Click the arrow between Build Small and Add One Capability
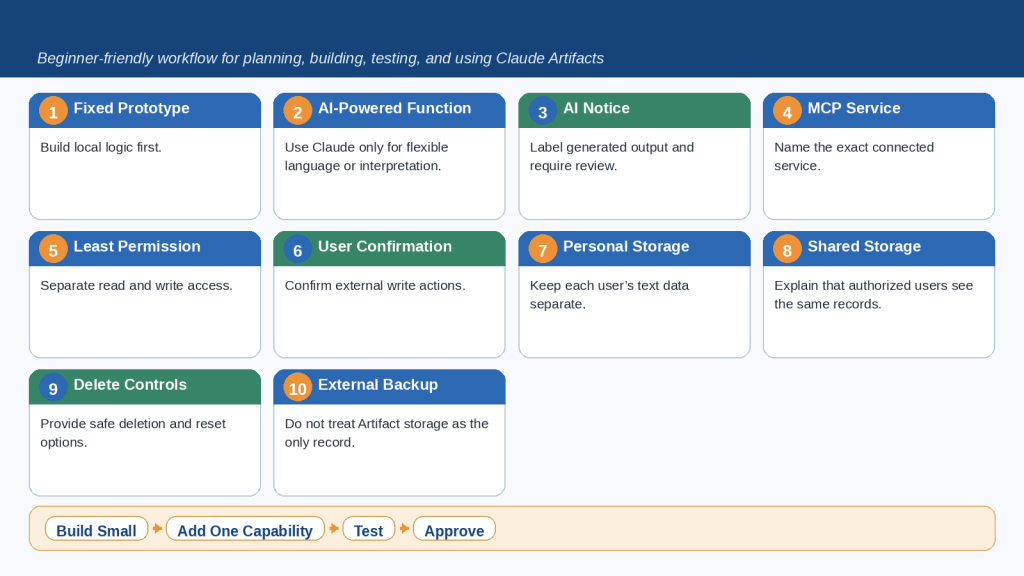This screenshot has width=1024, height=576. [x=157, y=528]
